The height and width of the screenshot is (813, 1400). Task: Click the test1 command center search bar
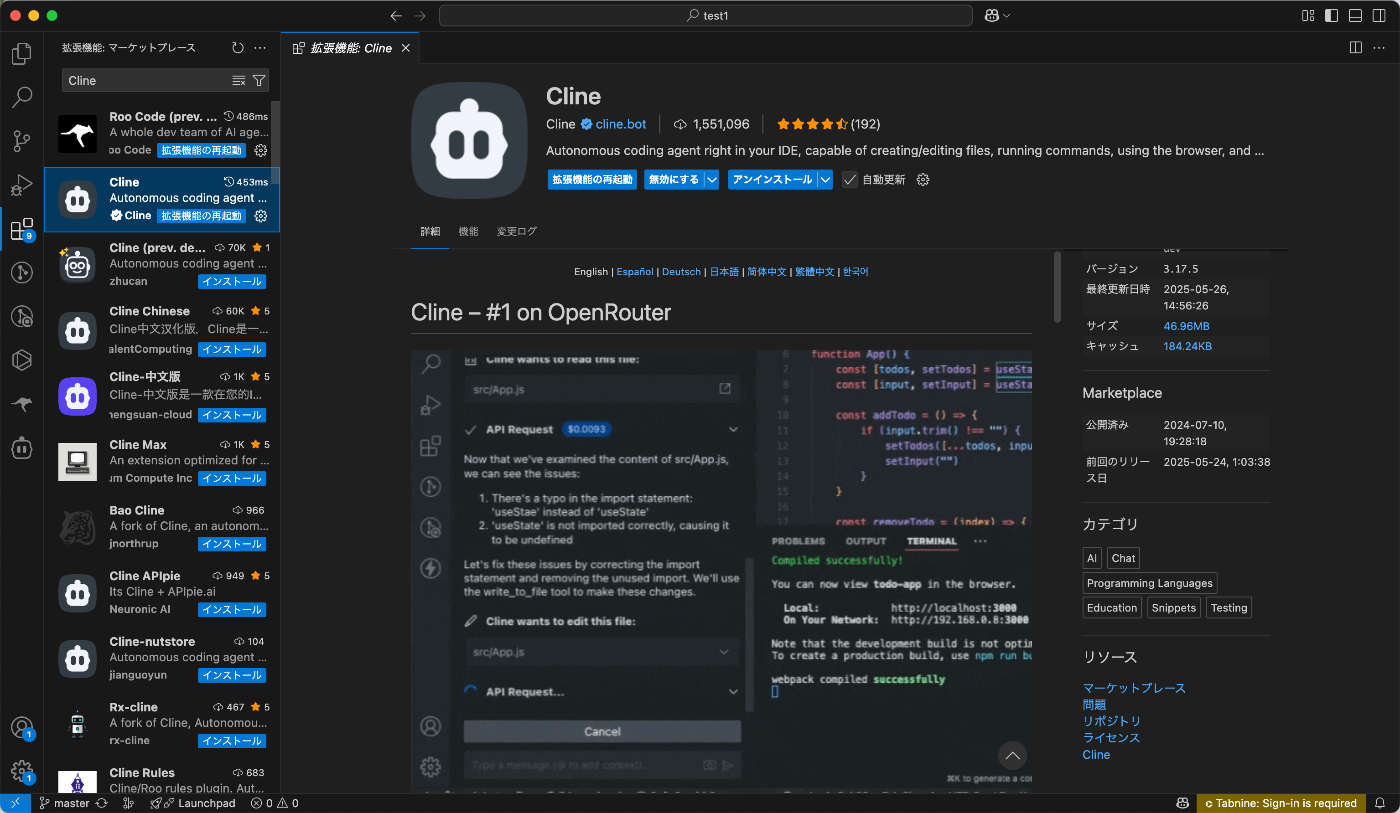pos(706,15)
